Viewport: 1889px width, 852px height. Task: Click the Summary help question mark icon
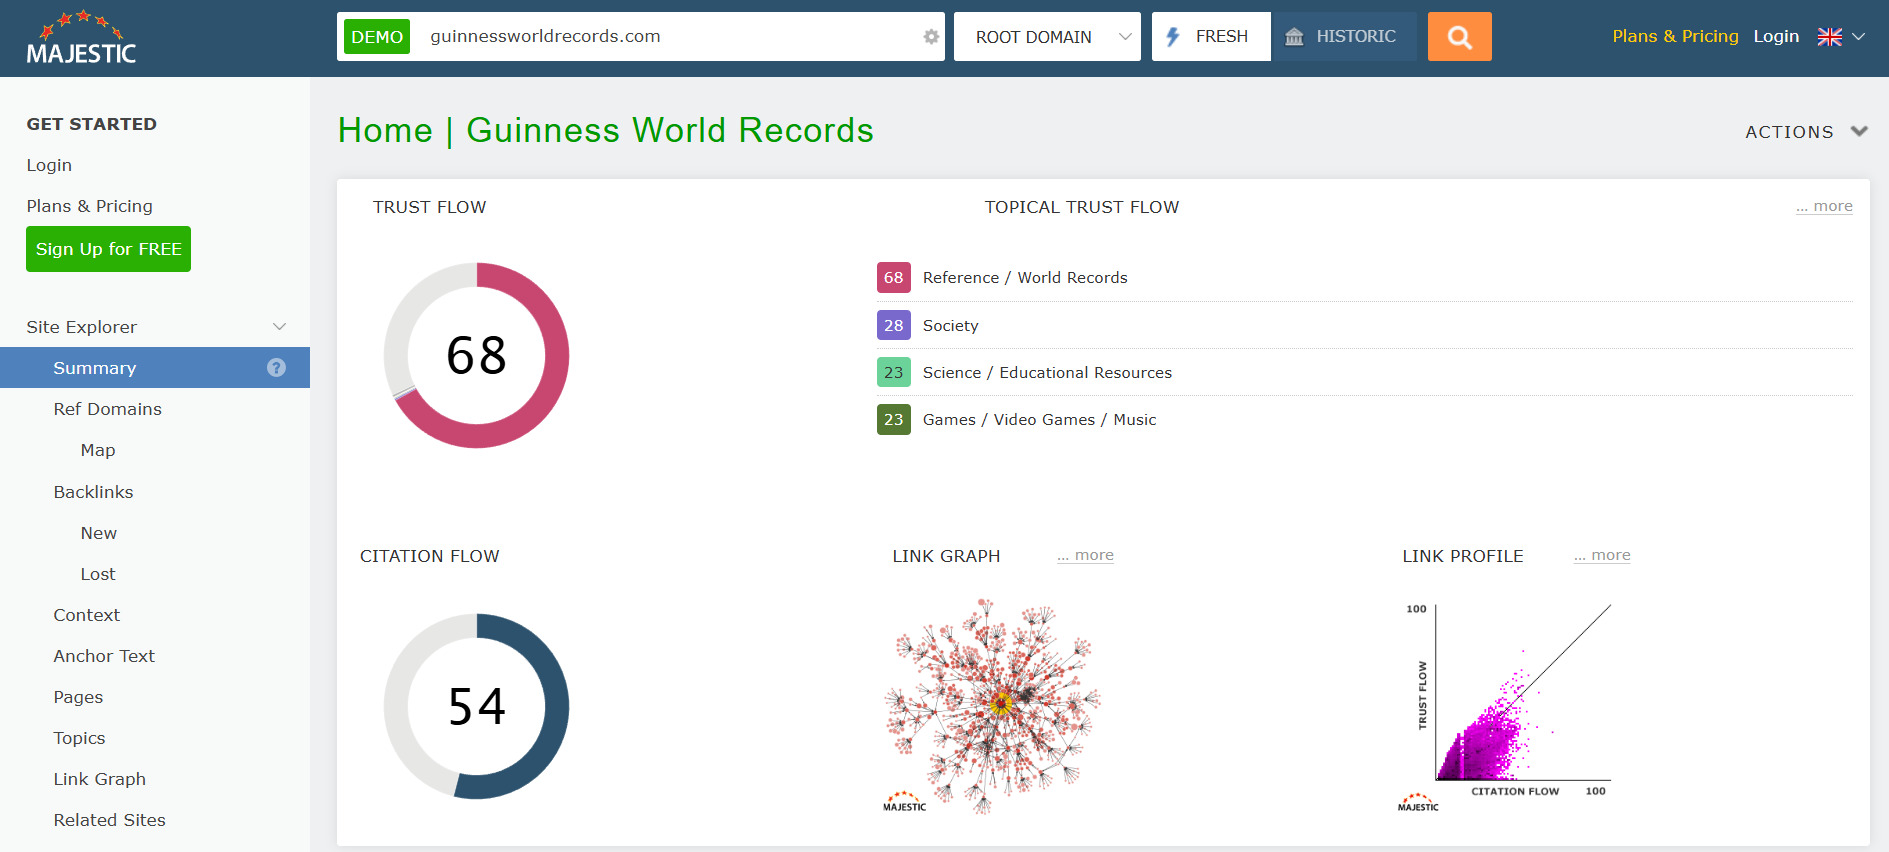[x=276, y=368]
